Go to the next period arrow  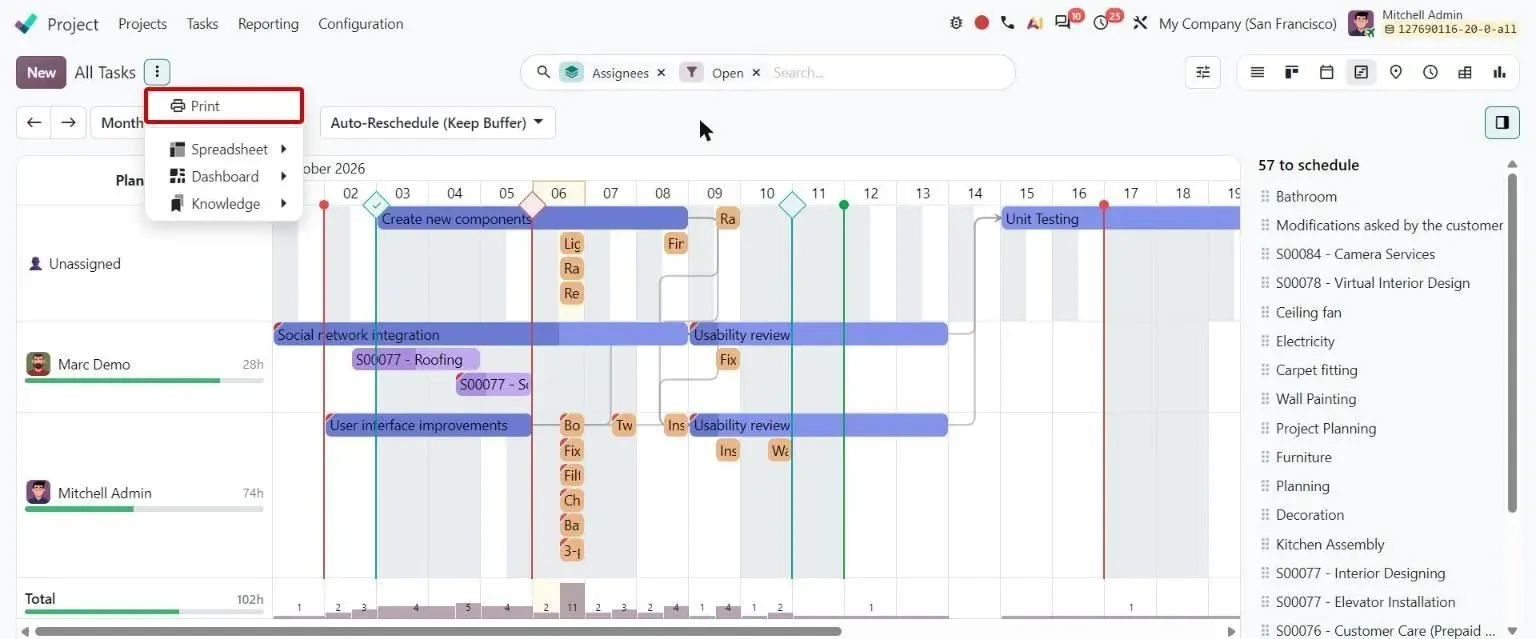(x=68, y=122)
